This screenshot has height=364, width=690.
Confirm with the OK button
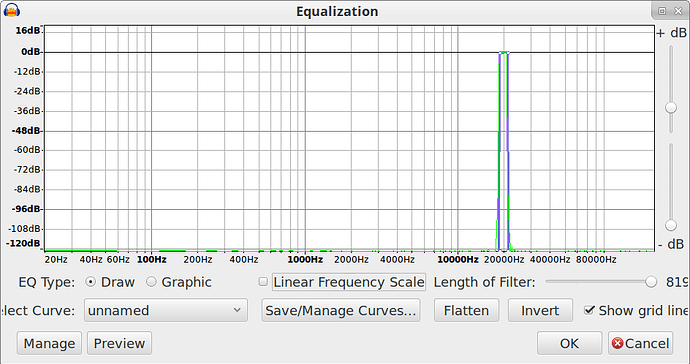click(x=569, y=343)
